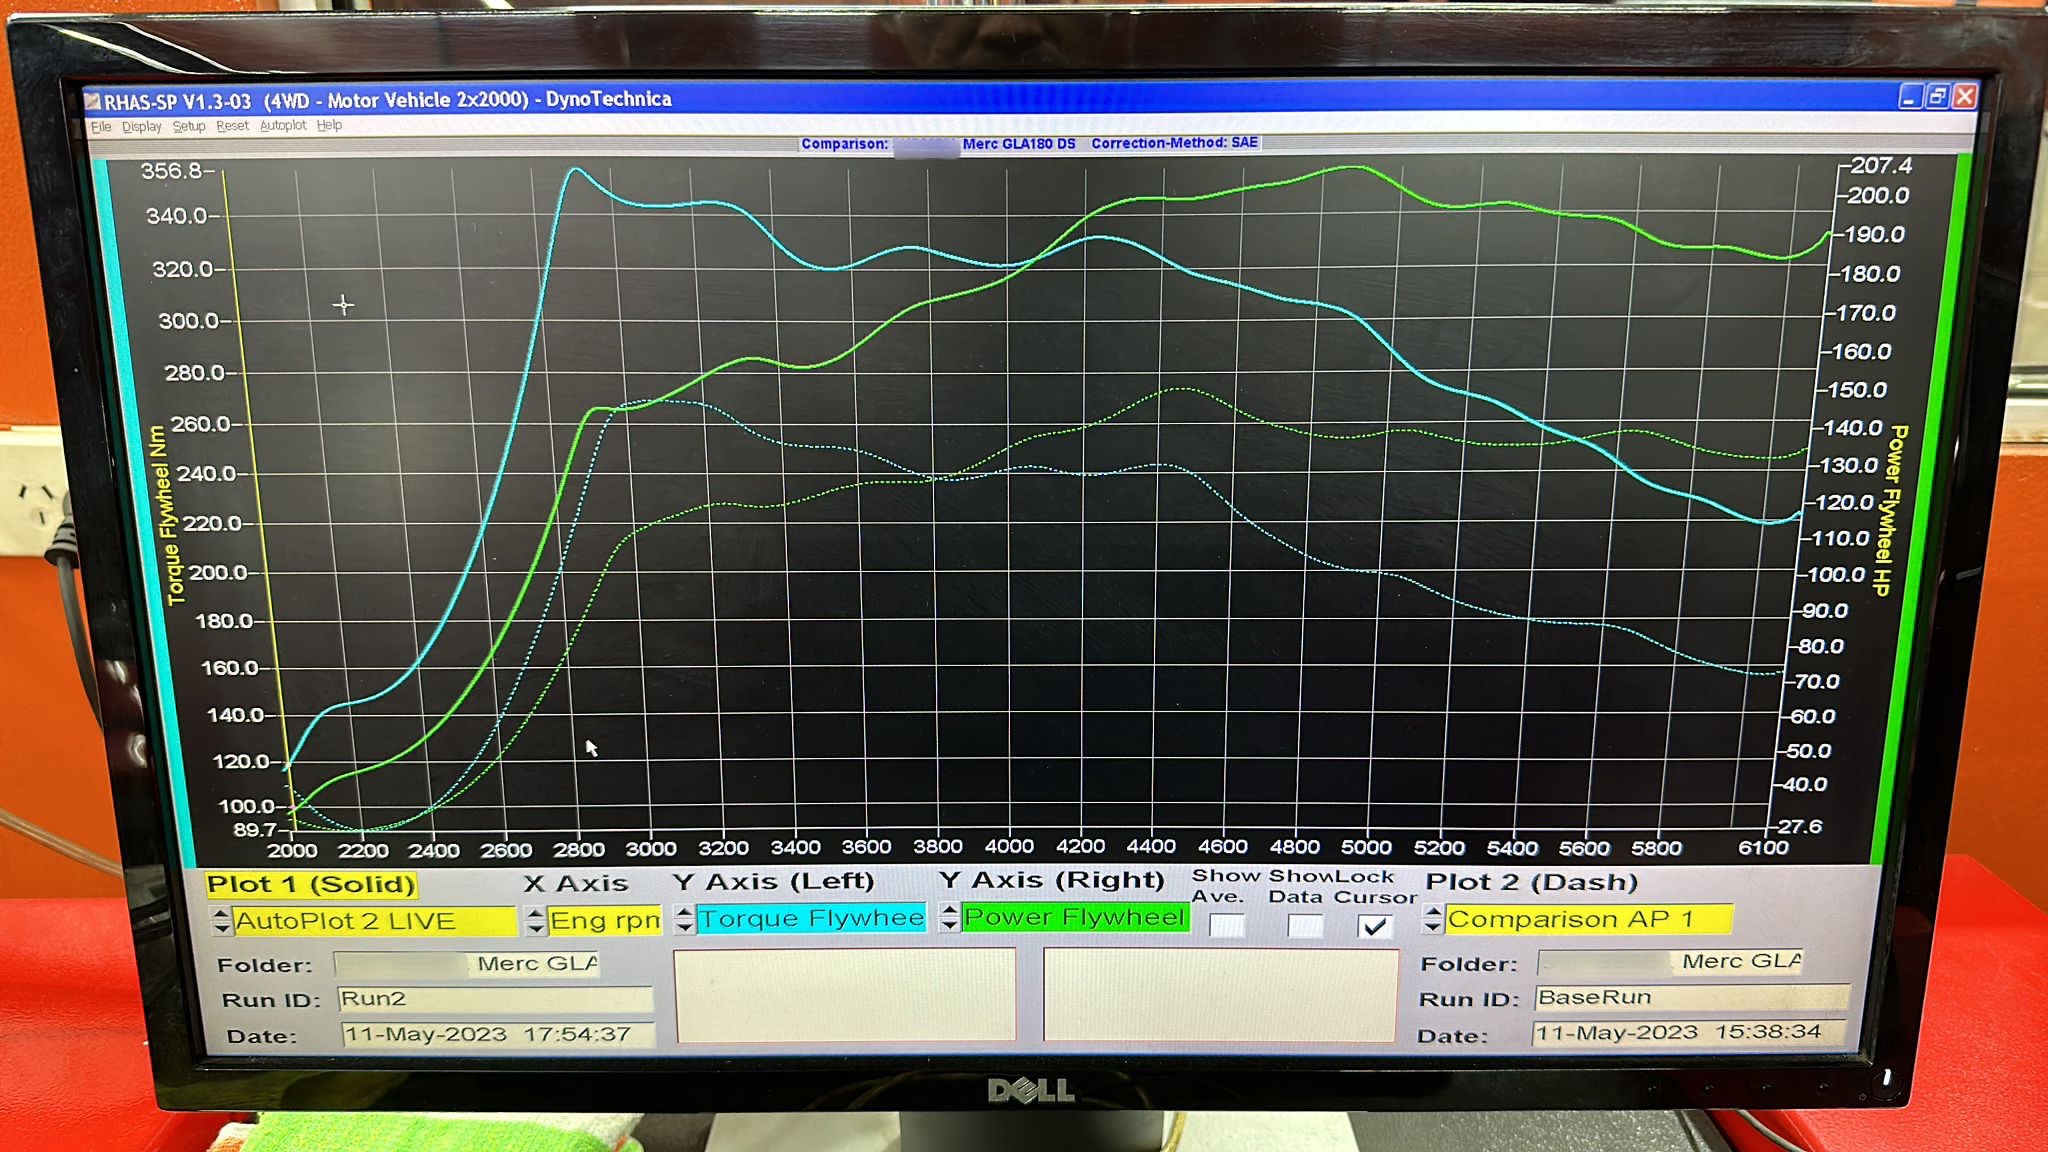Click the Plot 1 AutoPlot 2 LIVE spinner arrows
The width and height of the screenshot is (2048, 1152).
[221, 920]
